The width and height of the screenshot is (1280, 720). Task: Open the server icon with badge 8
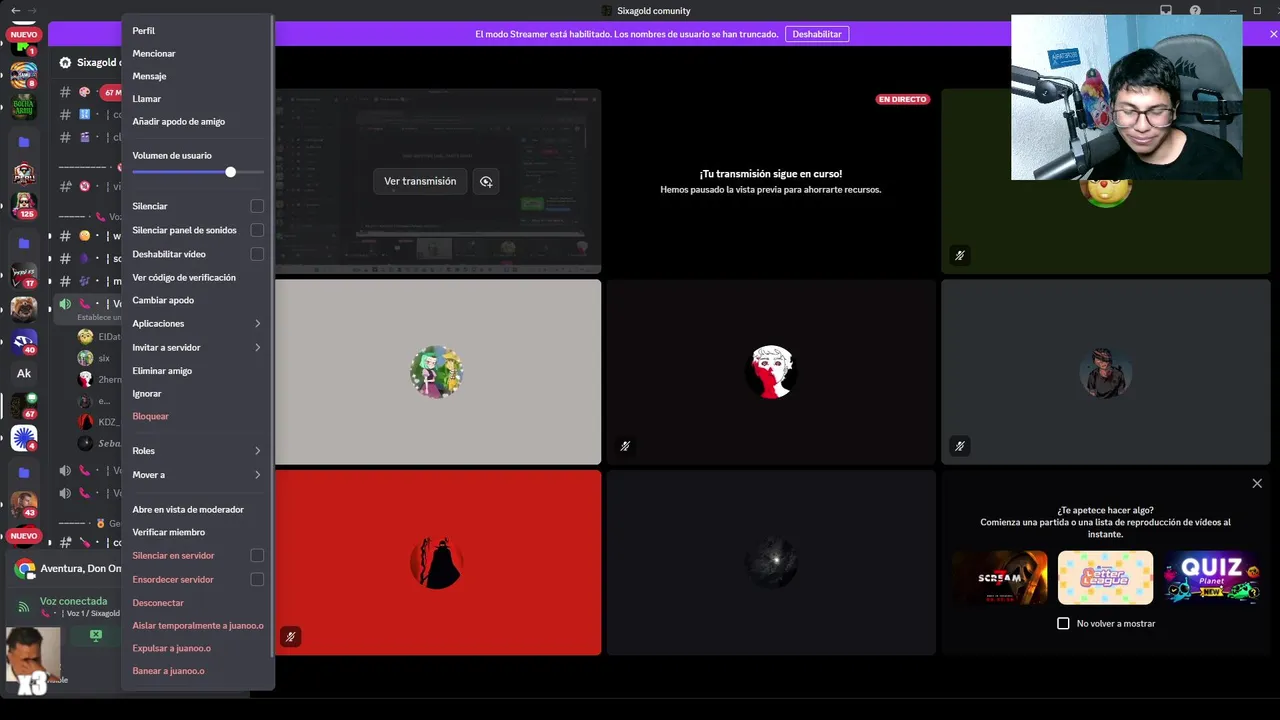point(24,75)
